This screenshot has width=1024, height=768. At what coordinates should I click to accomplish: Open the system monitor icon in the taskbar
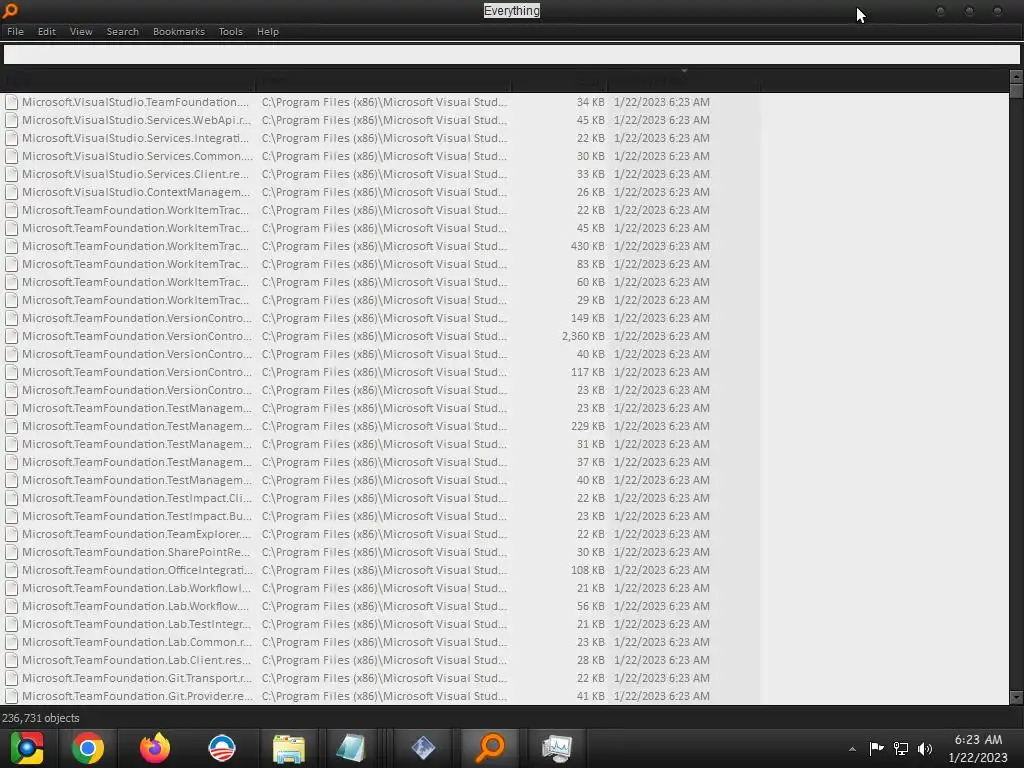click(557, 748)
